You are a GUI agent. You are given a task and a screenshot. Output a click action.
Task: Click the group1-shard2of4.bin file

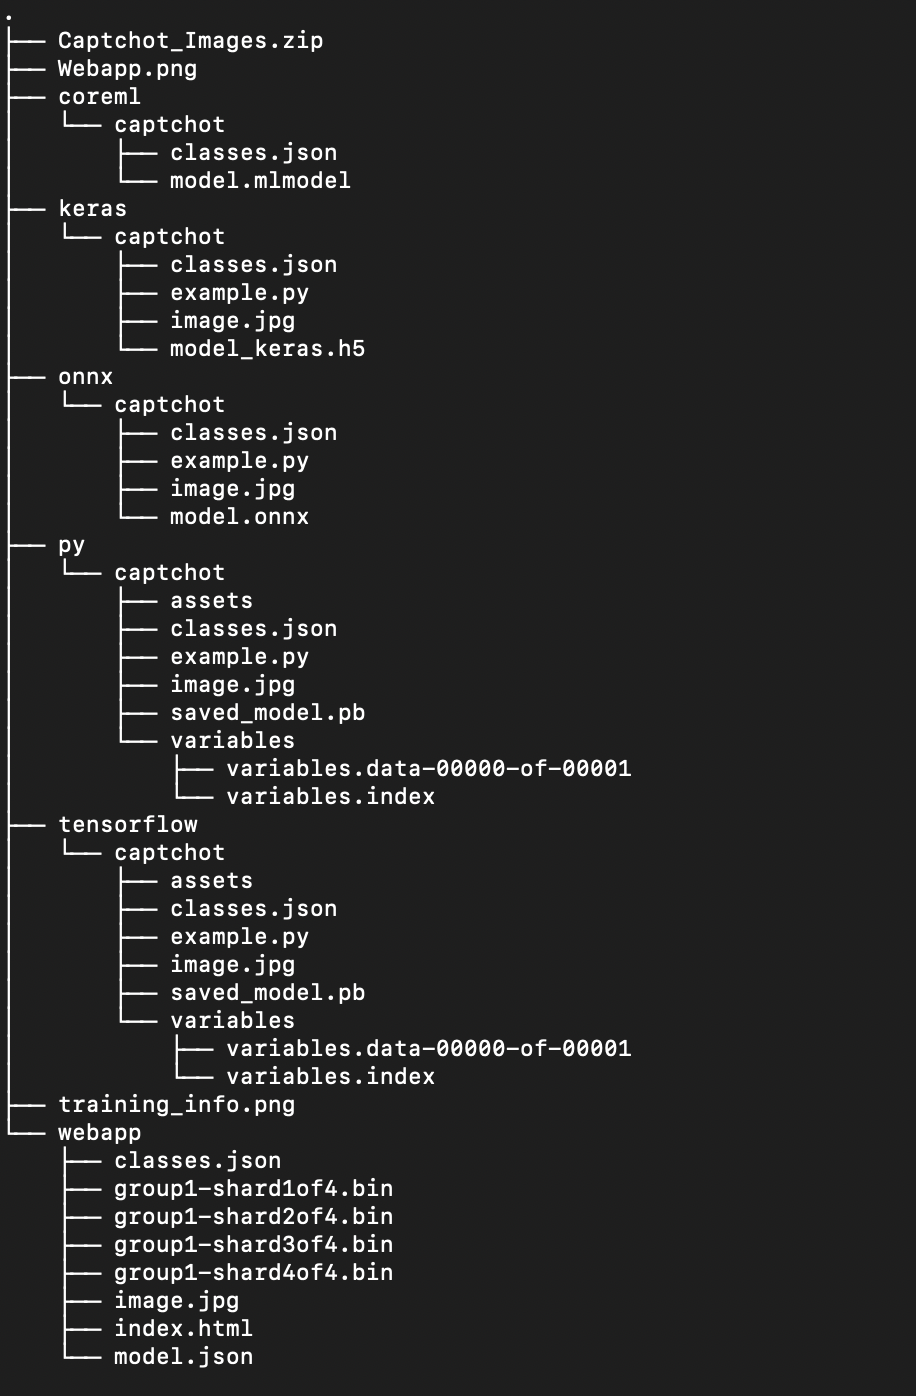[253, 1217]
